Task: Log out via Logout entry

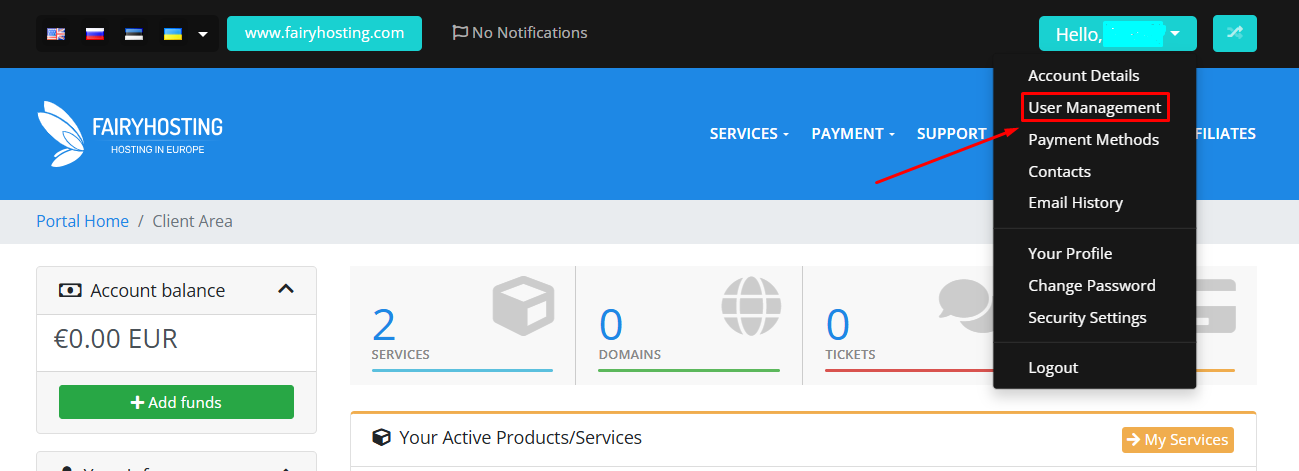Action: 1053,368
